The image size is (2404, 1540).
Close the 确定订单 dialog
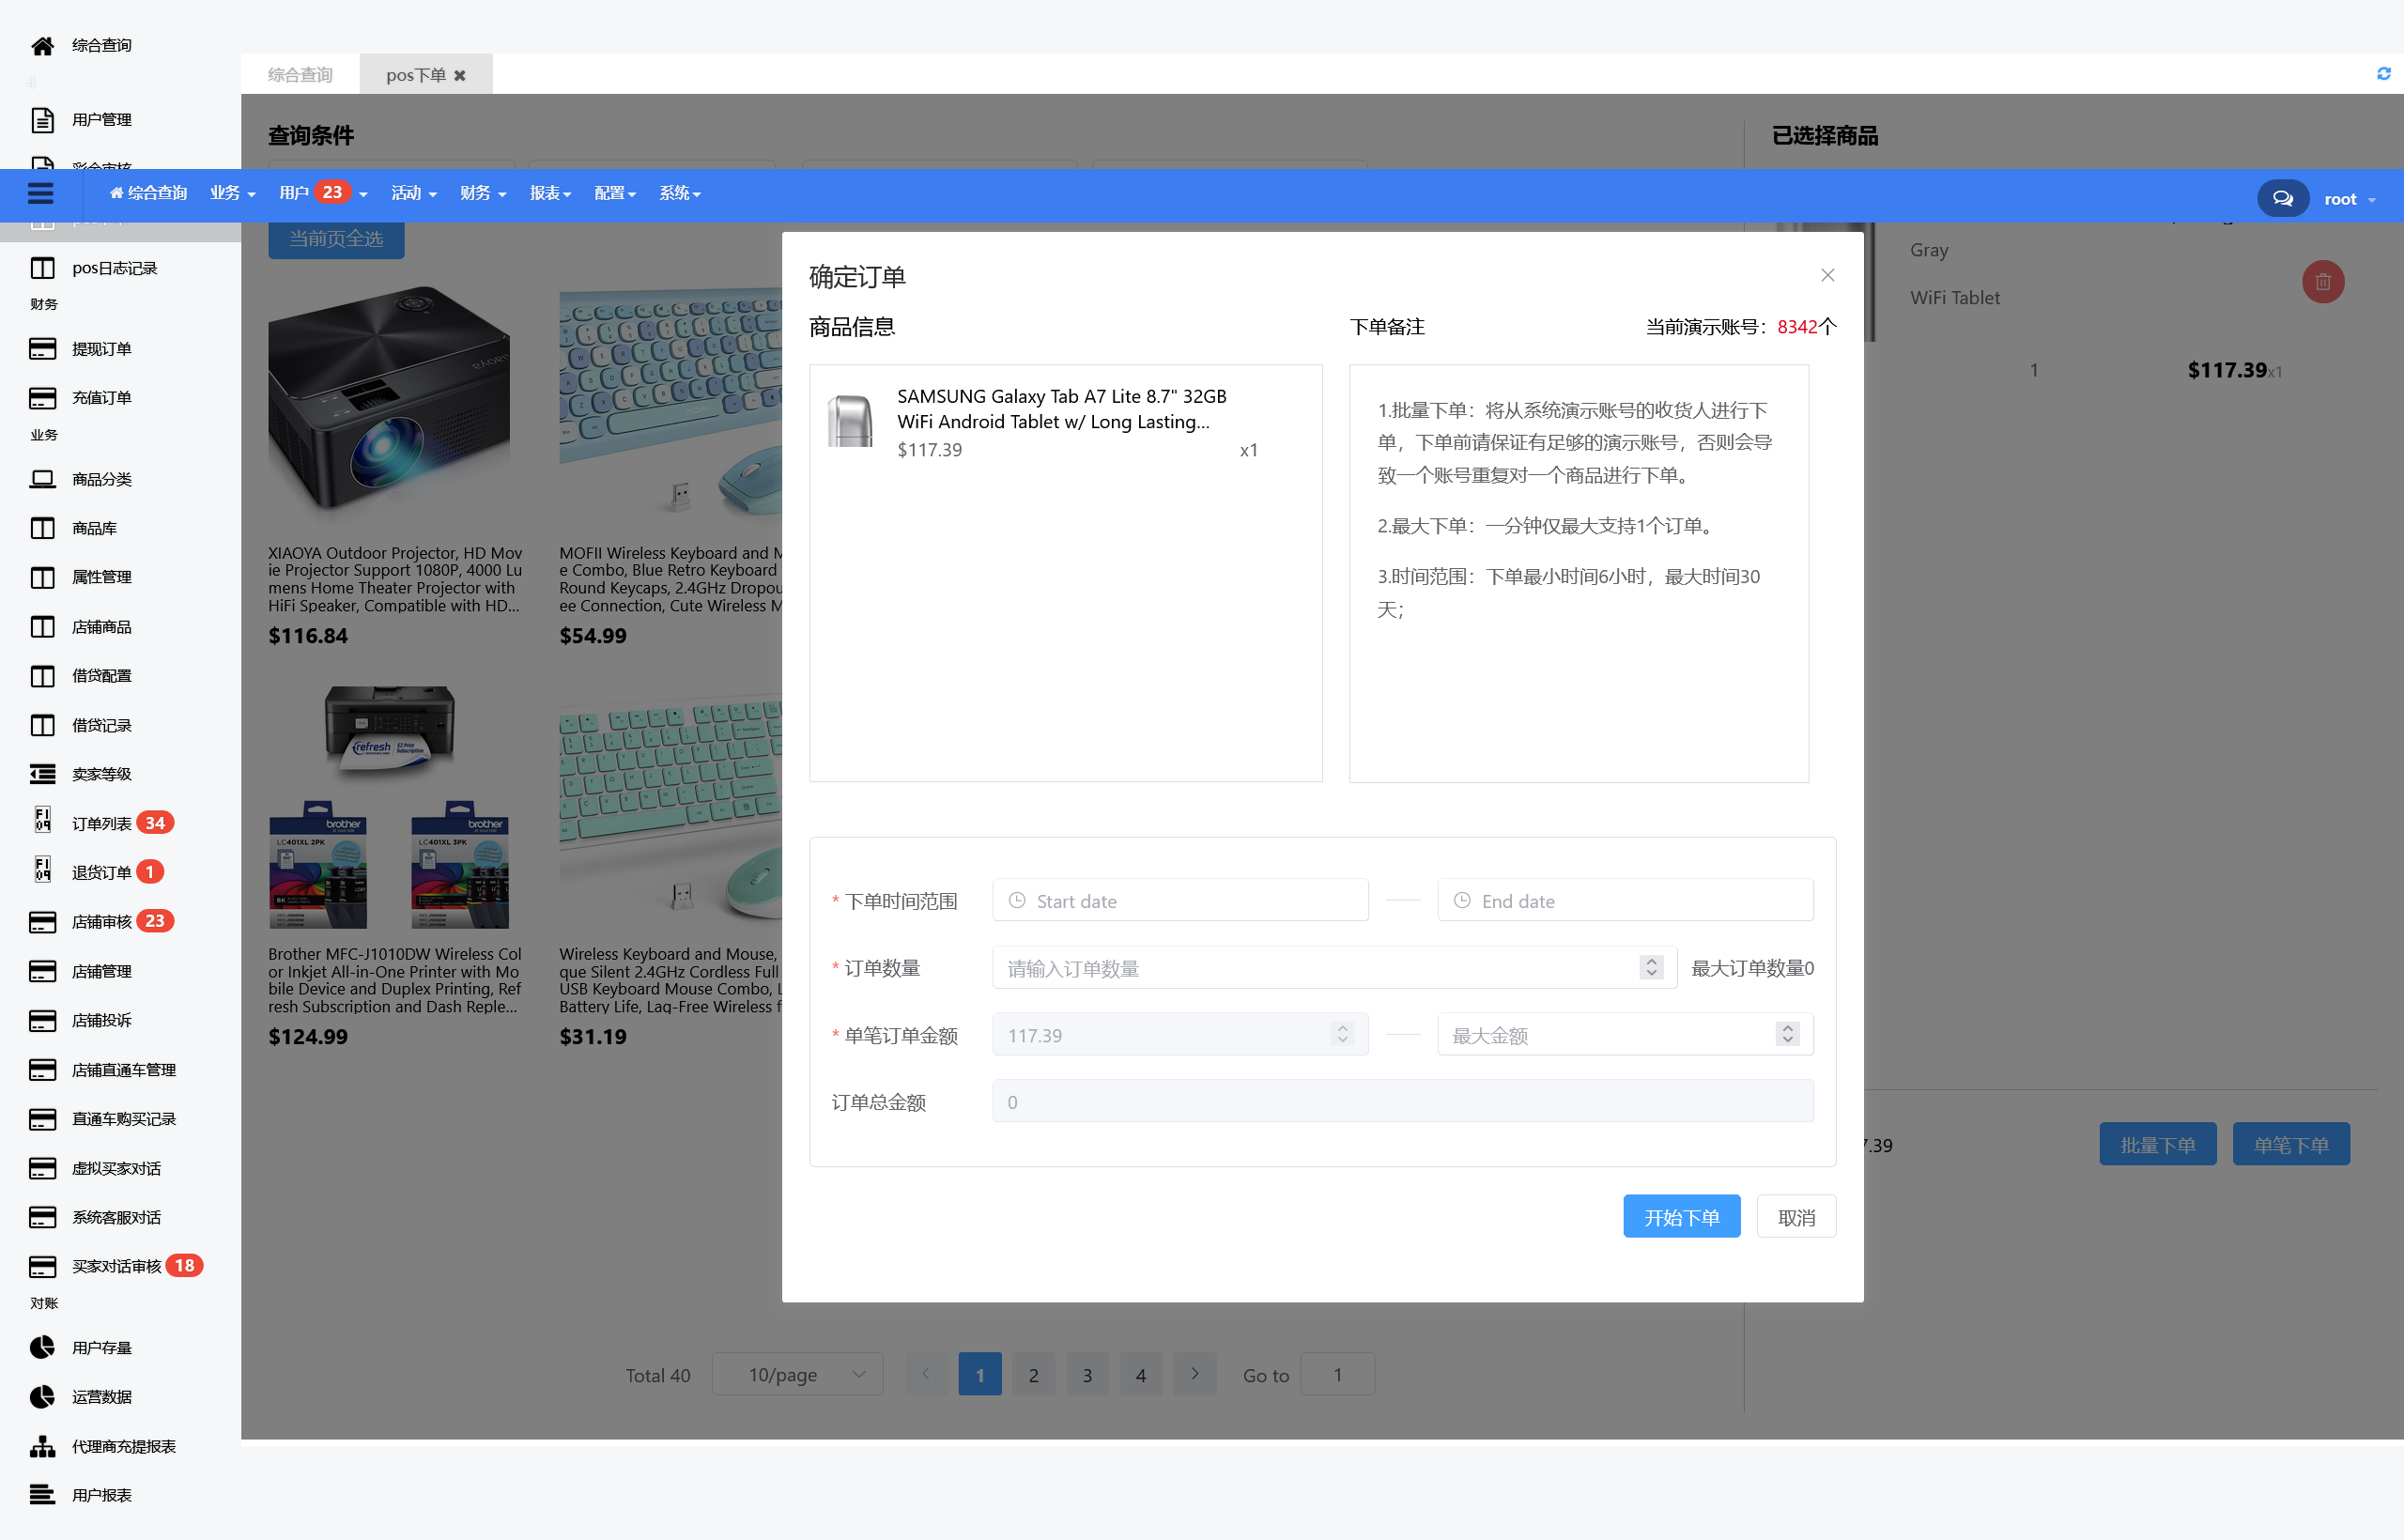click(1827, 276)
